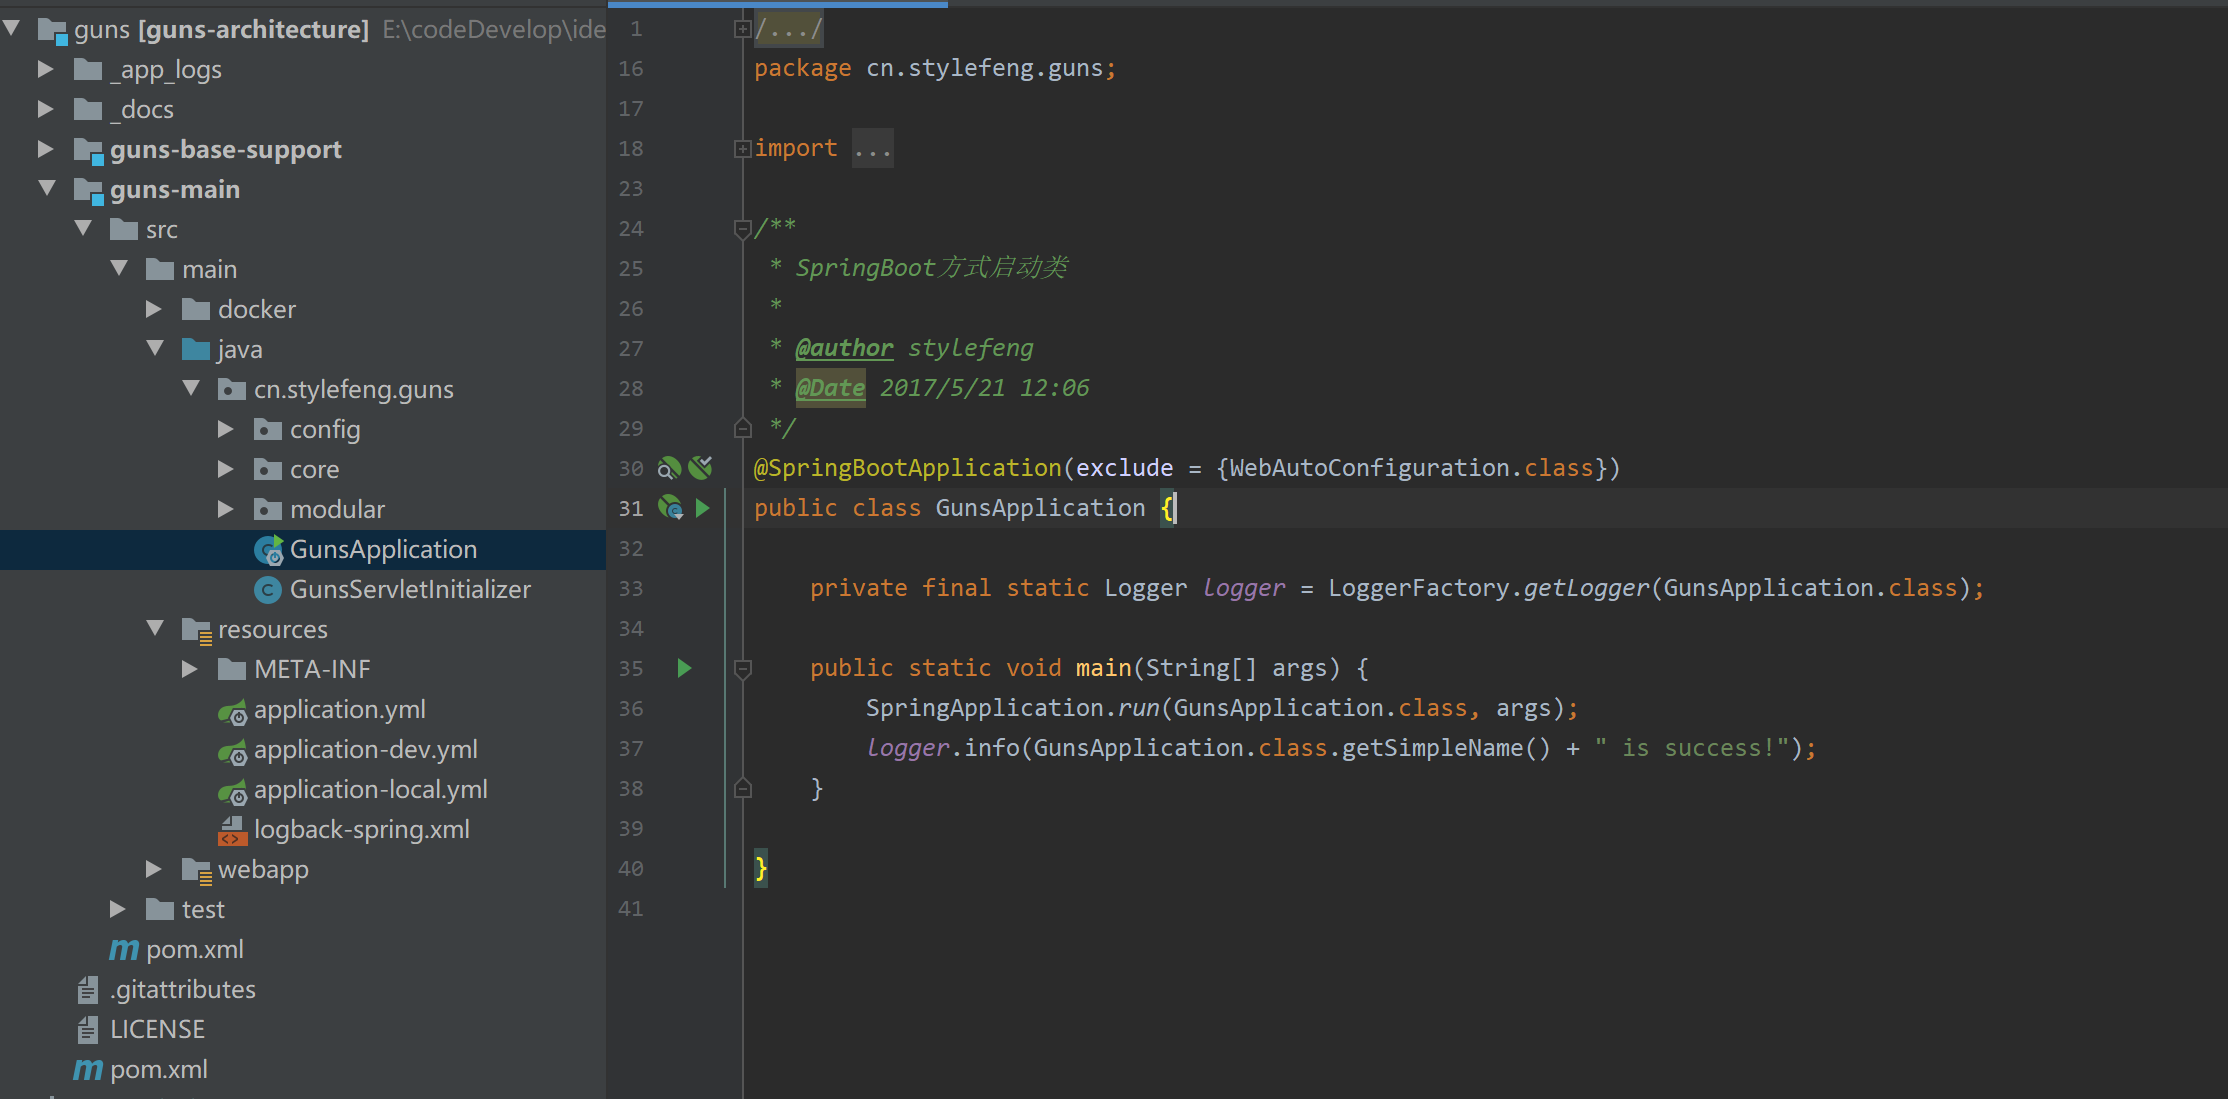Click the application.yml Spring config icon

tap(232, 711)
